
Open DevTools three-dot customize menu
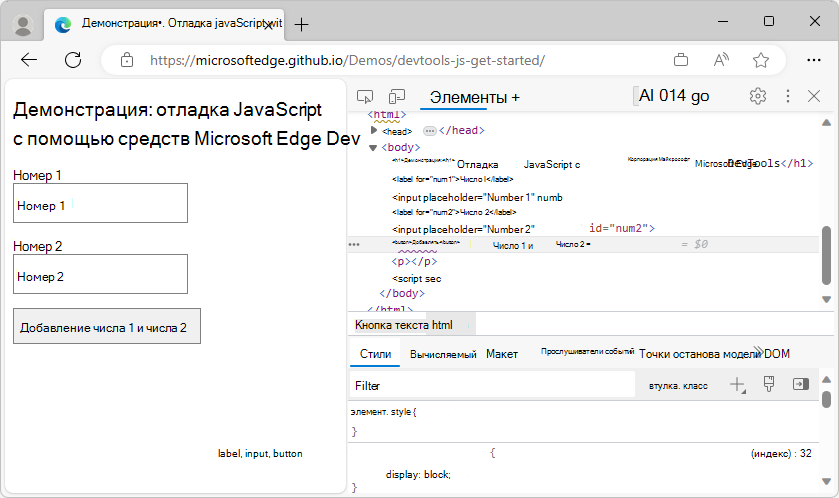(x=788, y=96)
